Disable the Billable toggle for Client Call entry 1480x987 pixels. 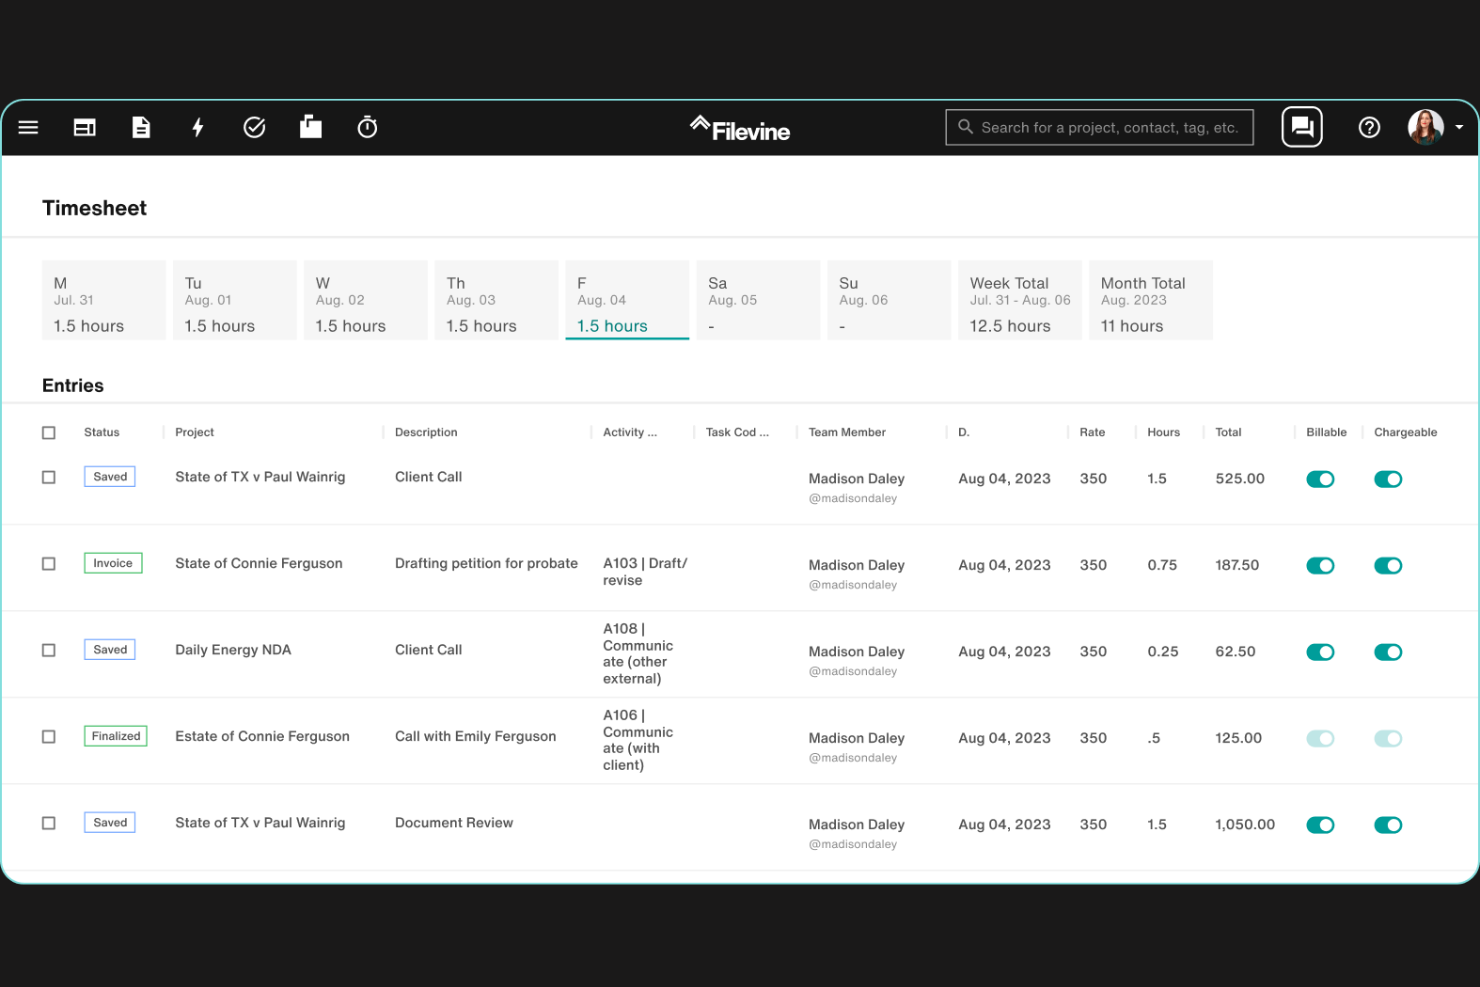pos(1320,479)
